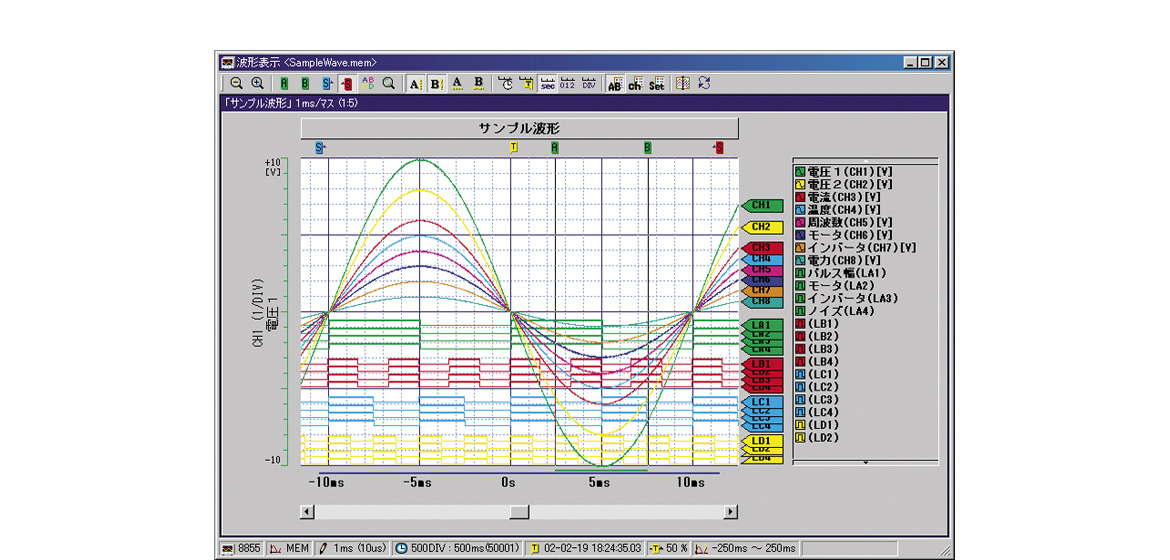Click the Set settings toolbar icon

656,84
